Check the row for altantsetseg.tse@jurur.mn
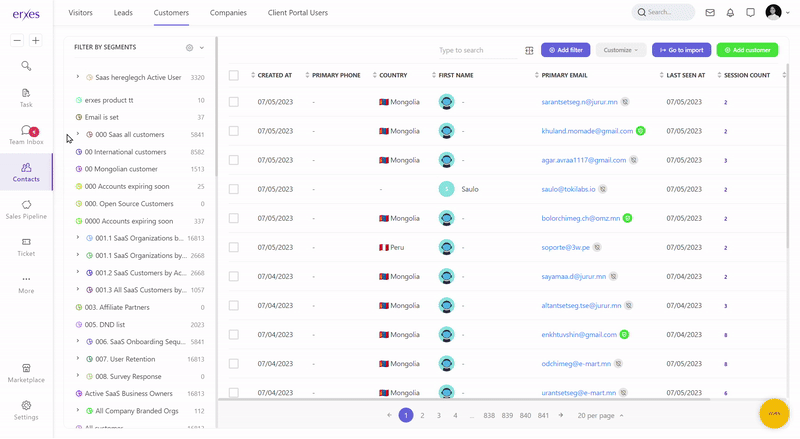Image resolution: width=800 pixels, height=439 pixels. (x=234, y=305)
